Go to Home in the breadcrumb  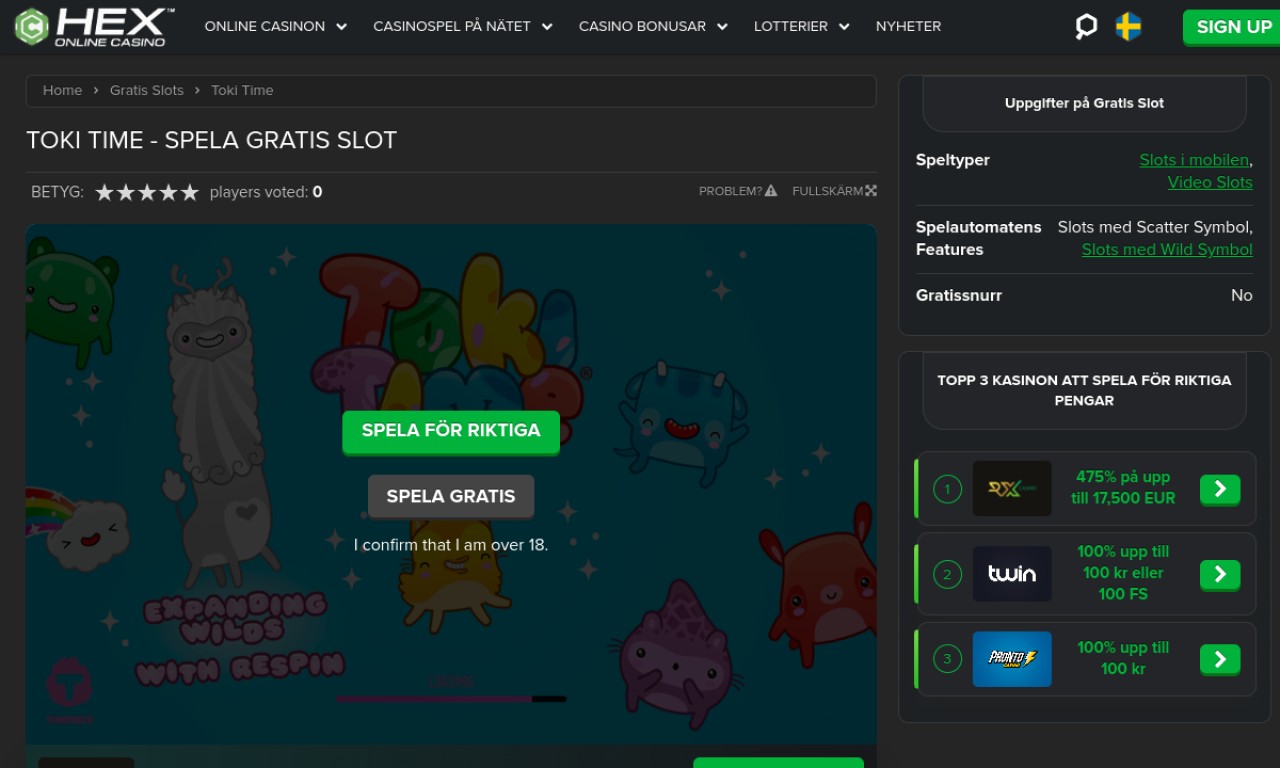(x=62, y=90)
